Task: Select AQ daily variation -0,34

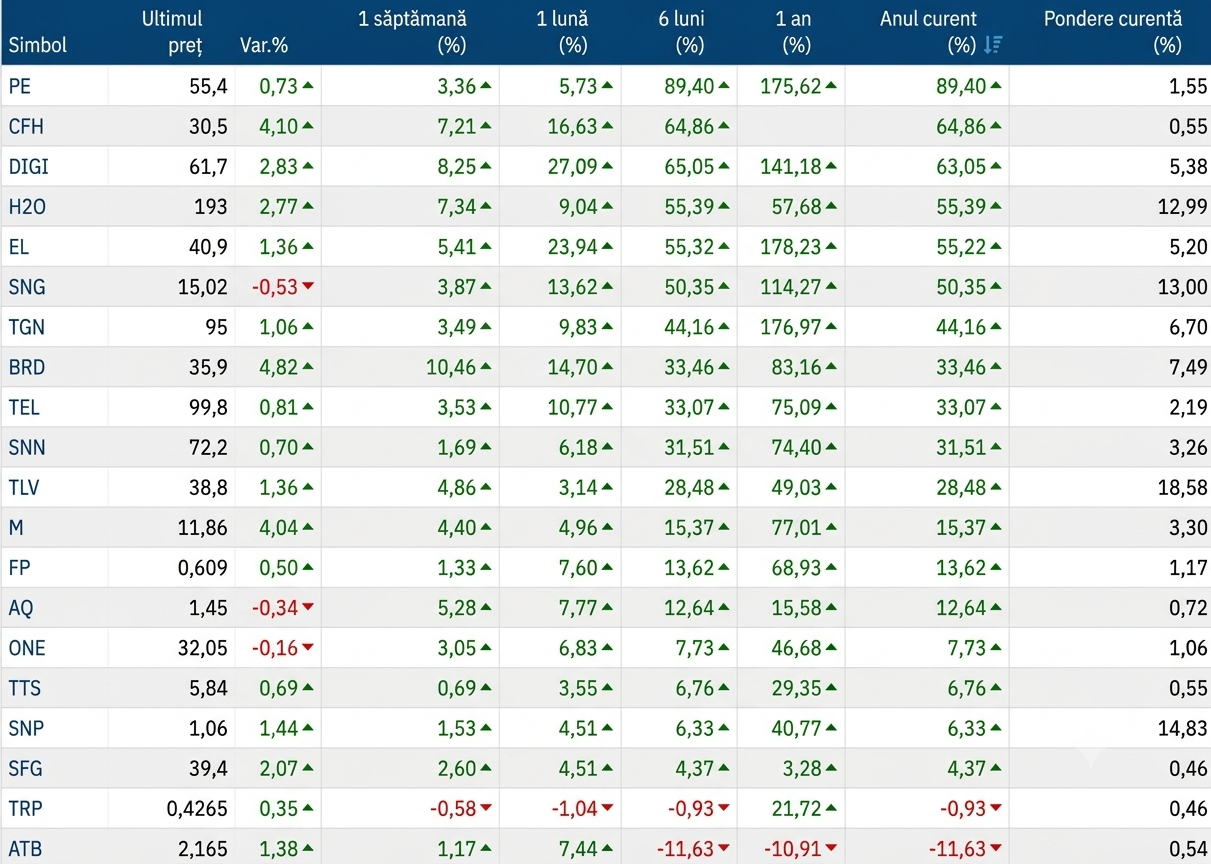Action: pyautogui.click(x=274, y=607)
